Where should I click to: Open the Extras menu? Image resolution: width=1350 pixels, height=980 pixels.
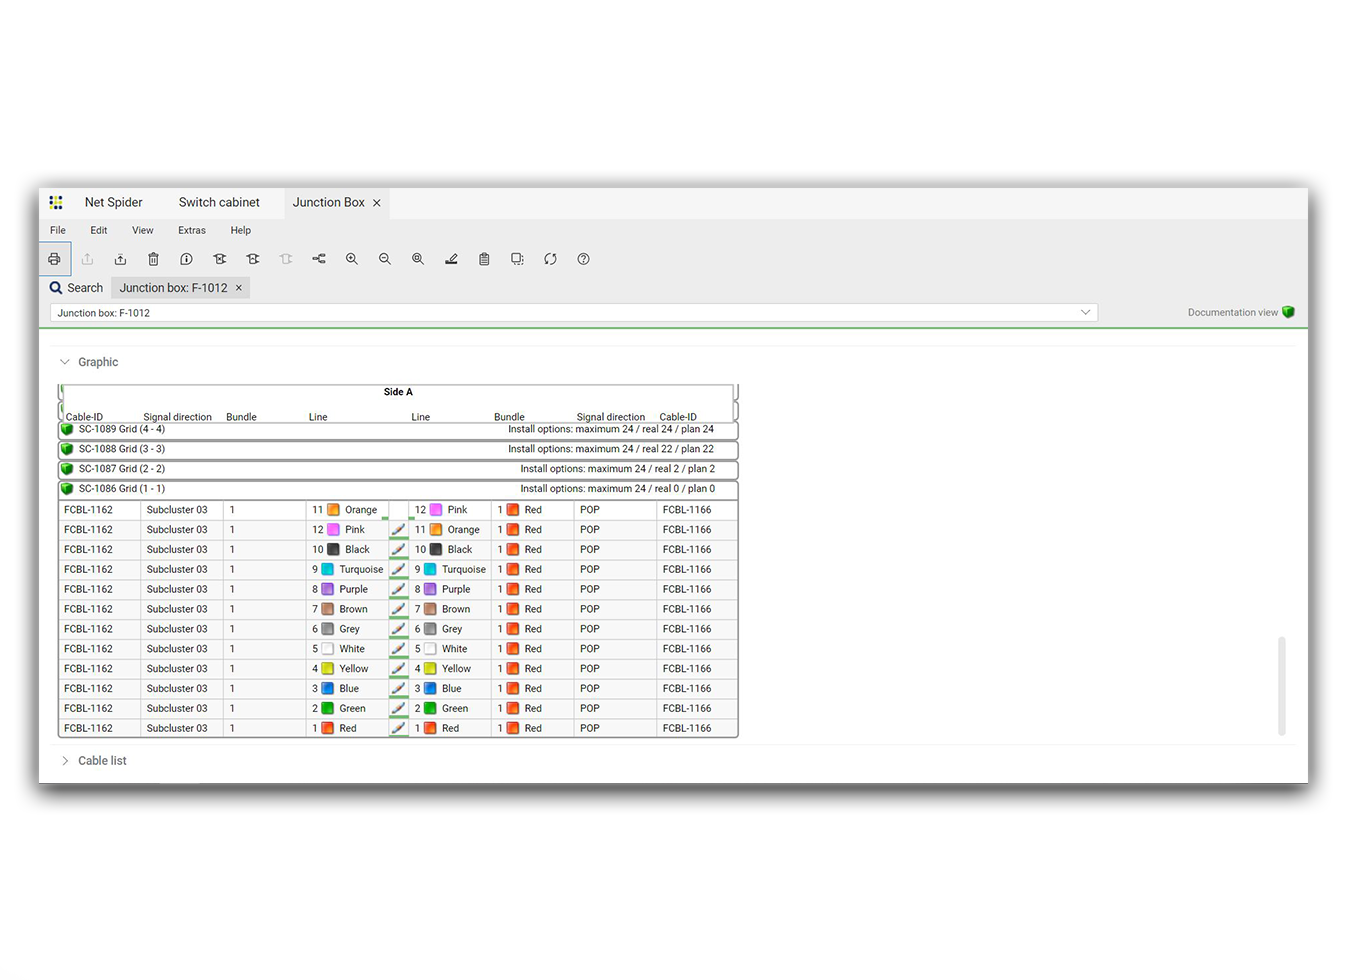coord(191,230)
